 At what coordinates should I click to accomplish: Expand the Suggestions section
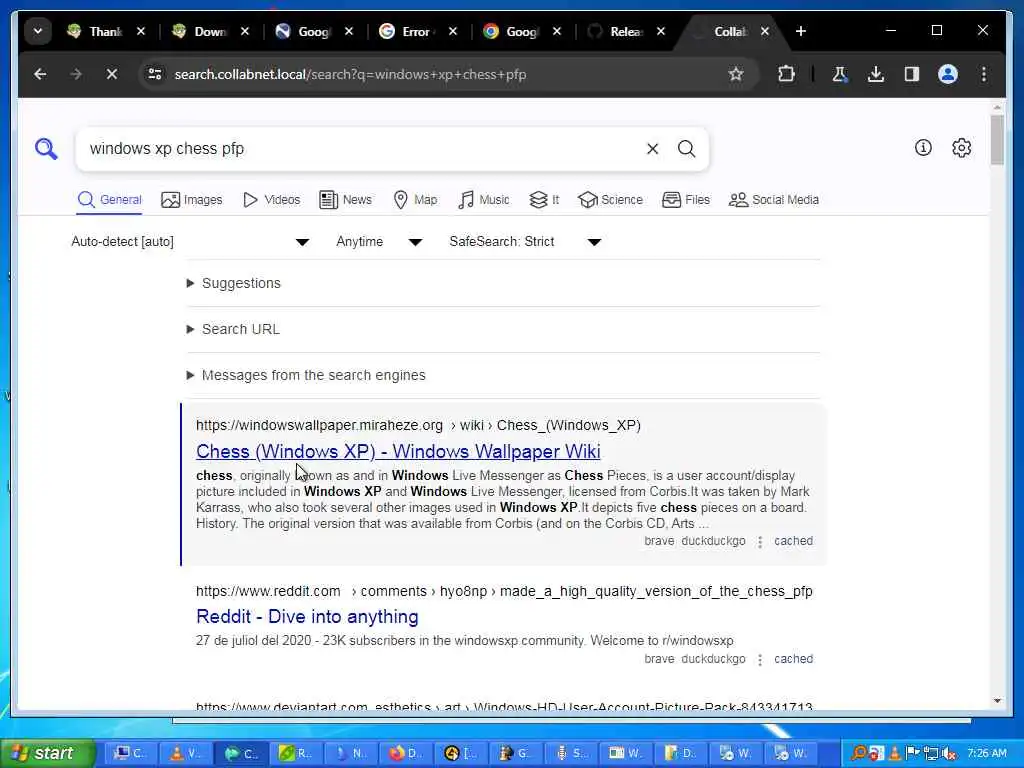click(x=234, y=283)
